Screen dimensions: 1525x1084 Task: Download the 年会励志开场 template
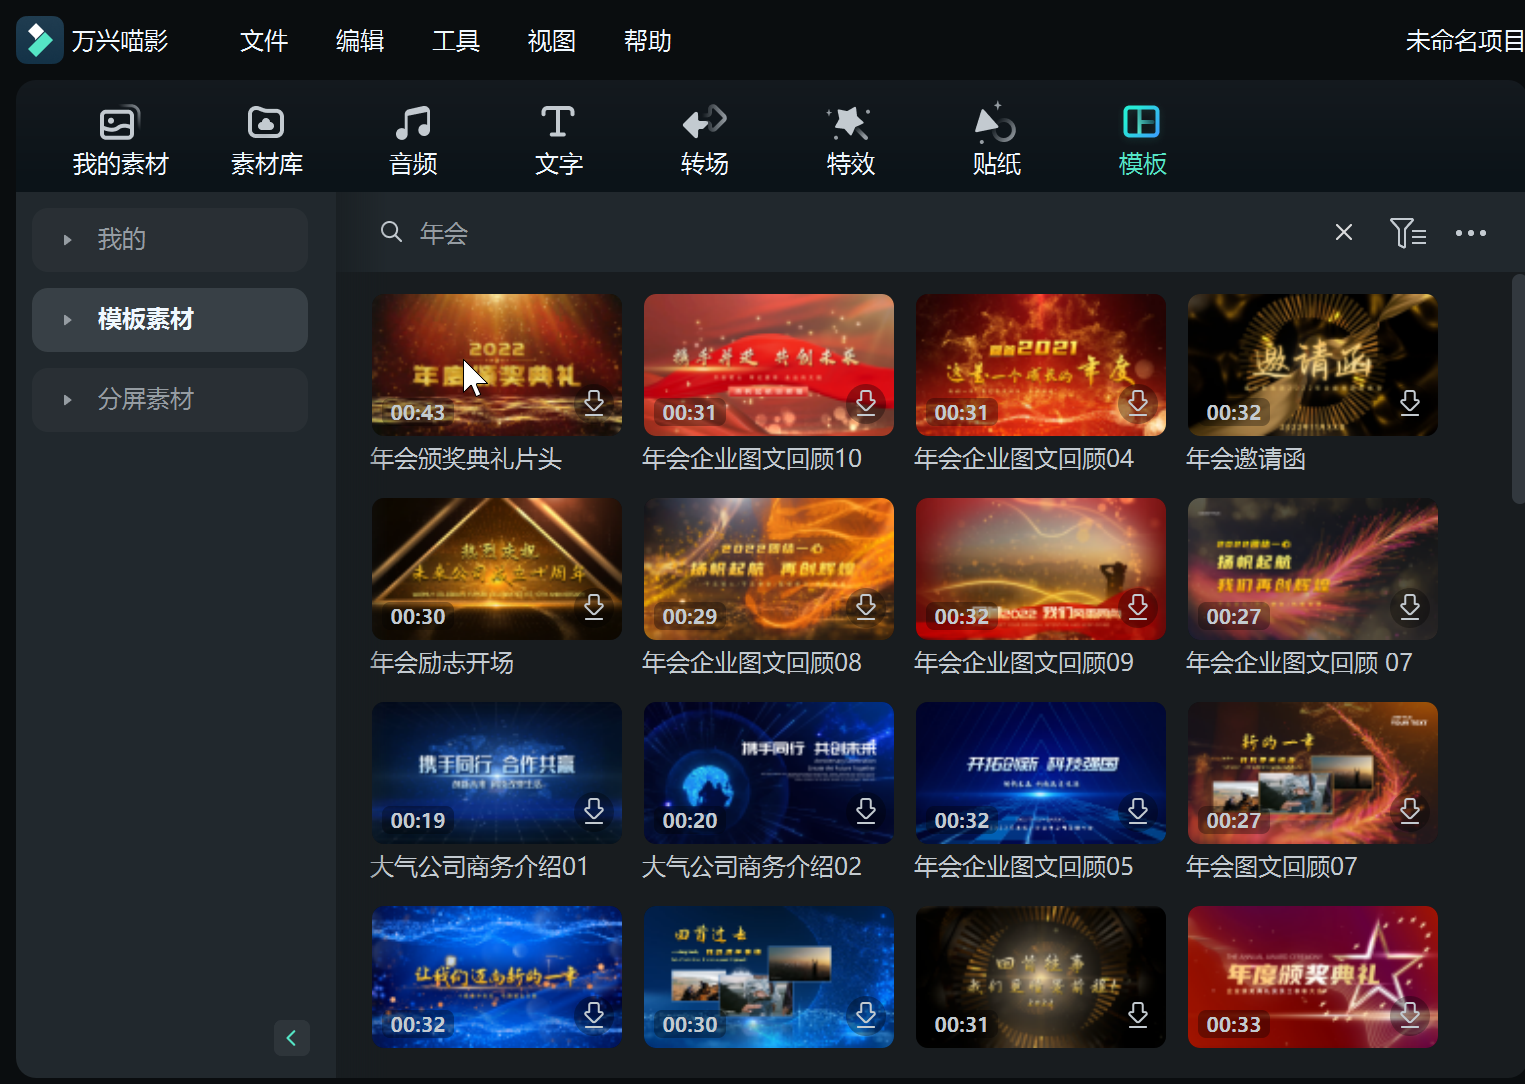click(x=594, y=607)
